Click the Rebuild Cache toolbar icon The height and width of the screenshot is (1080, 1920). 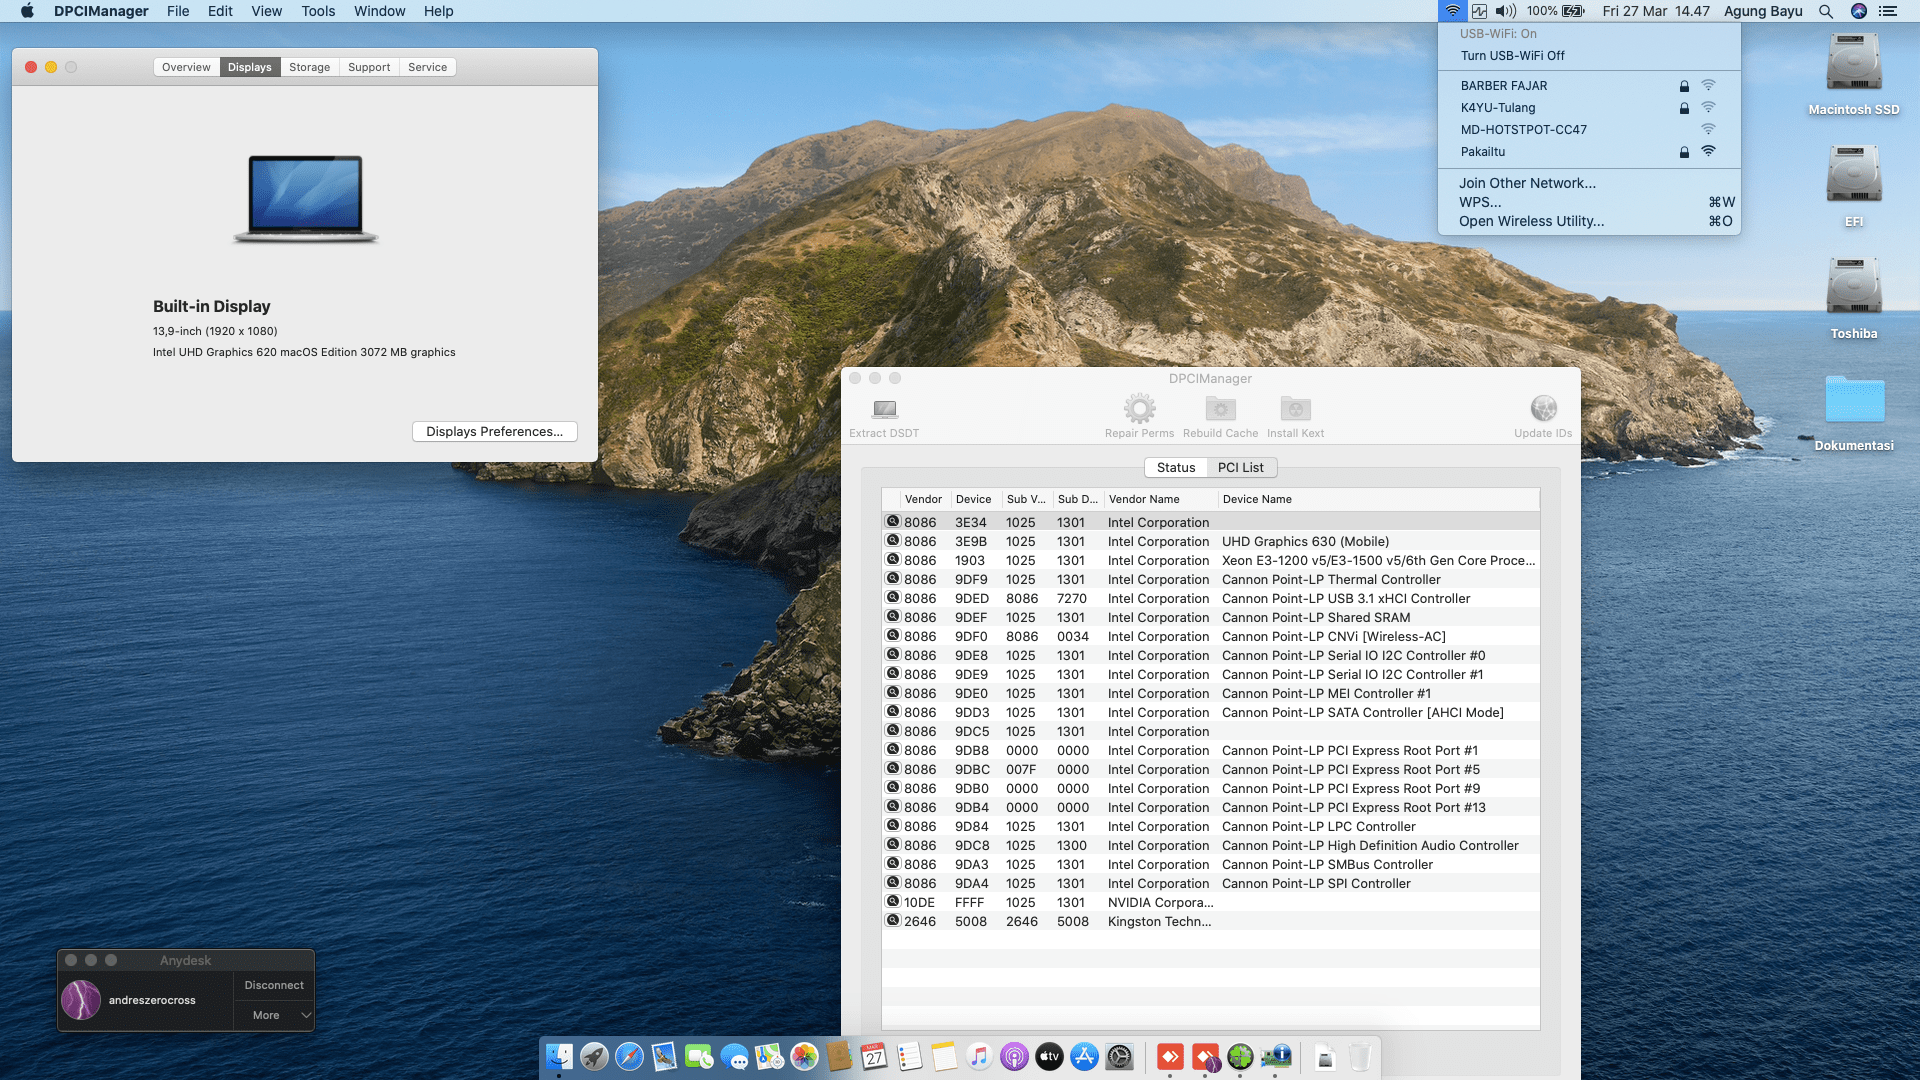pos(1220,409)
